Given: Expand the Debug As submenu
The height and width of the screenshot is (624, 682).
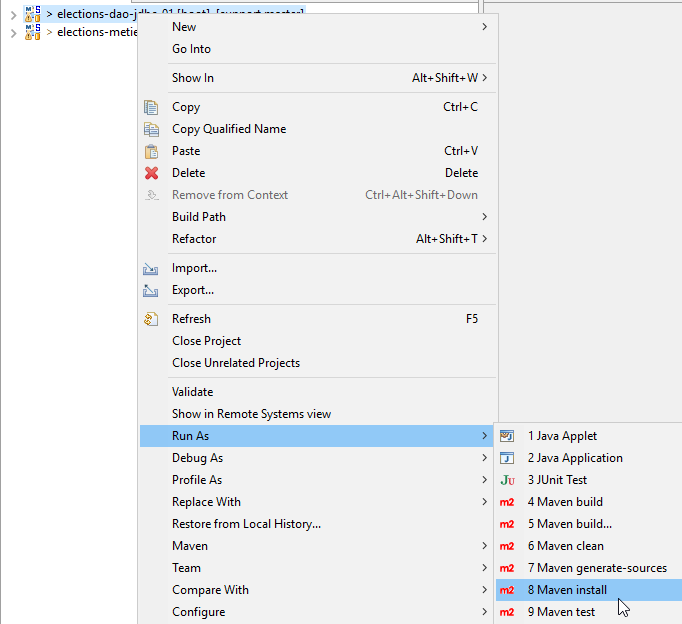Looking at the screenshot, I should tap(197, 458).
